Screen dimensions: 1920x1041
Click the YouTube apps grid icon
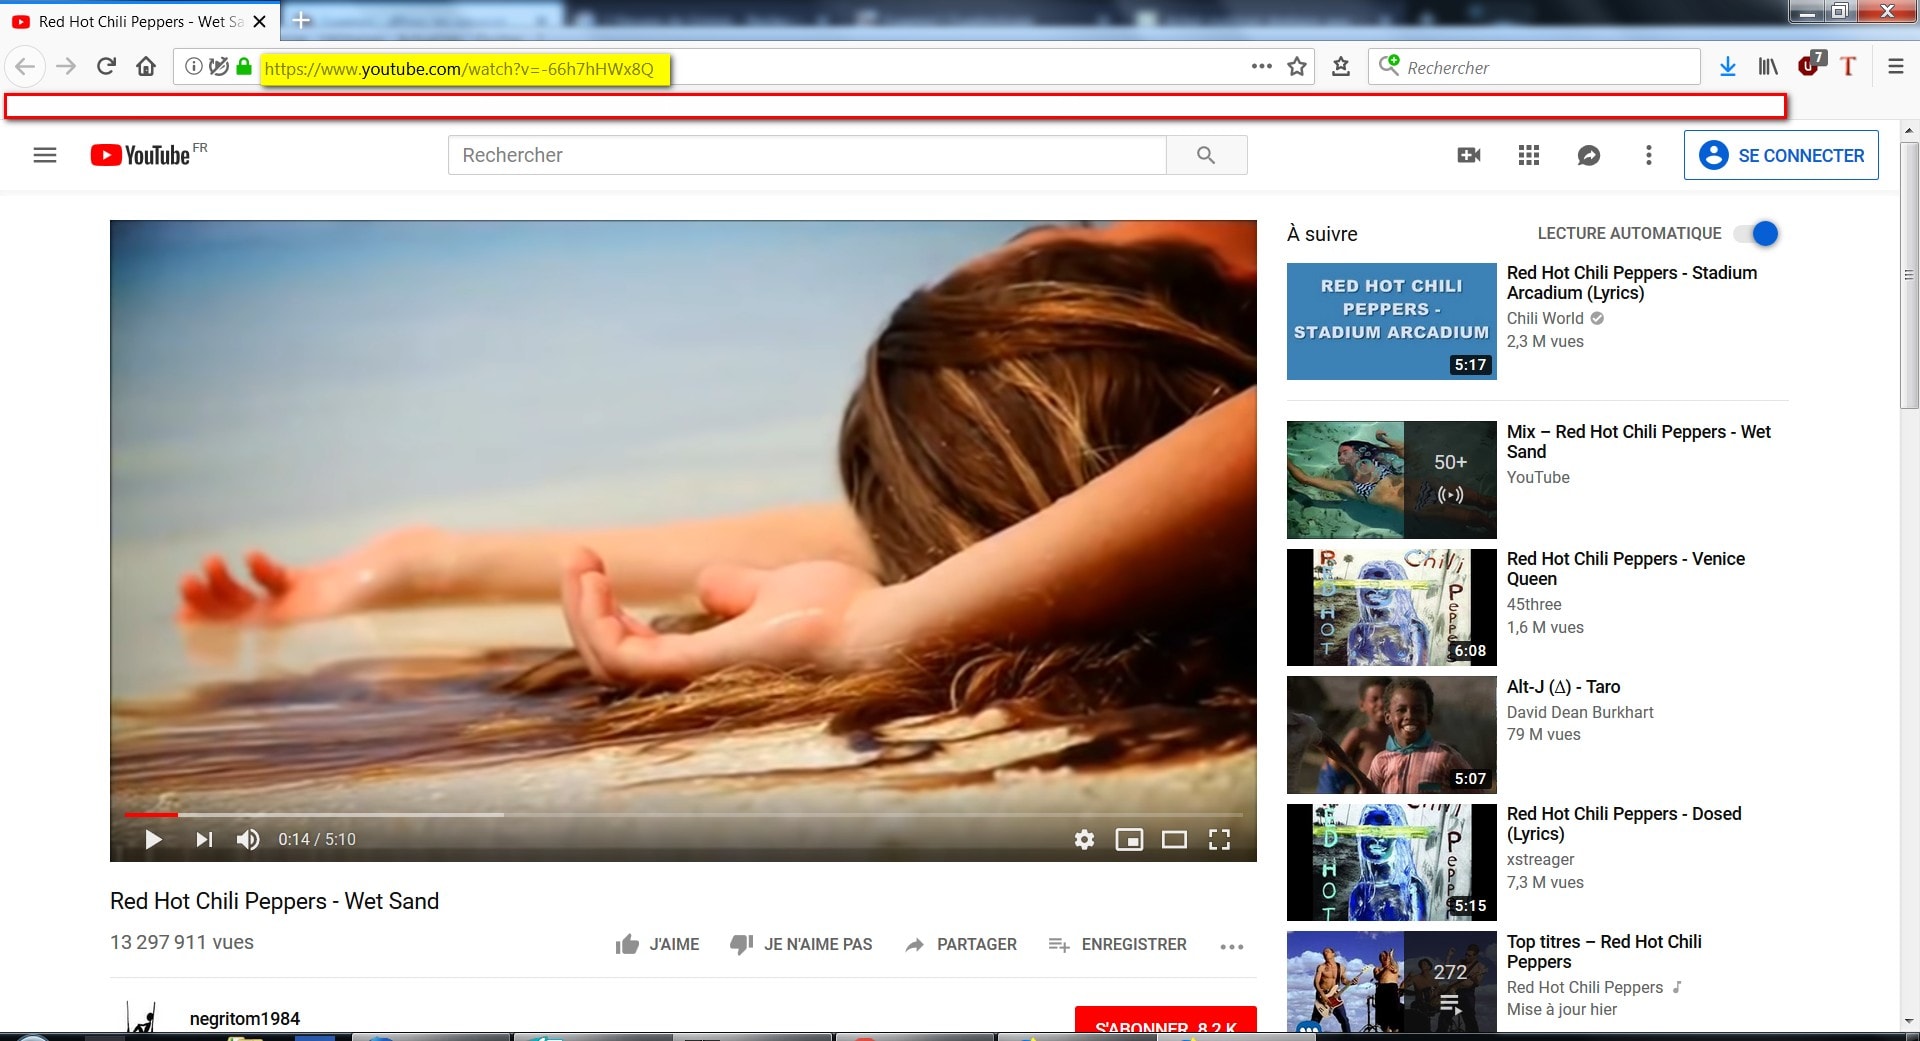(x=1528, y=155)
